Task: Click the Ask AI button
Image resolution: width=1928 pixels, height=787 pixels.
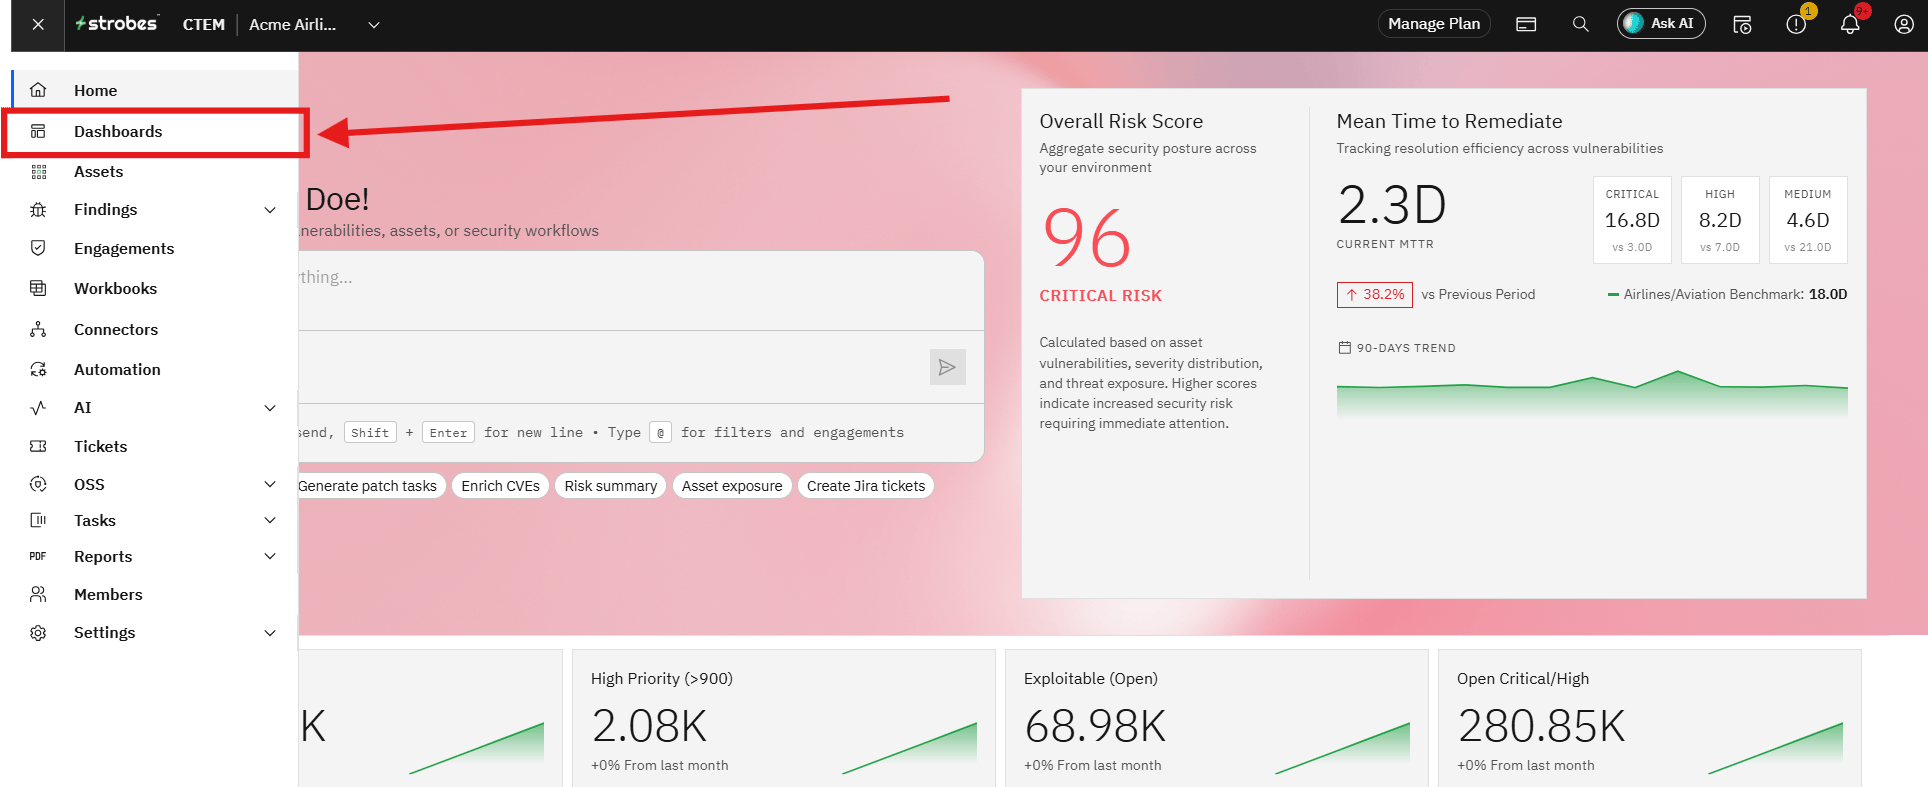Action: tap(1661, 23)
